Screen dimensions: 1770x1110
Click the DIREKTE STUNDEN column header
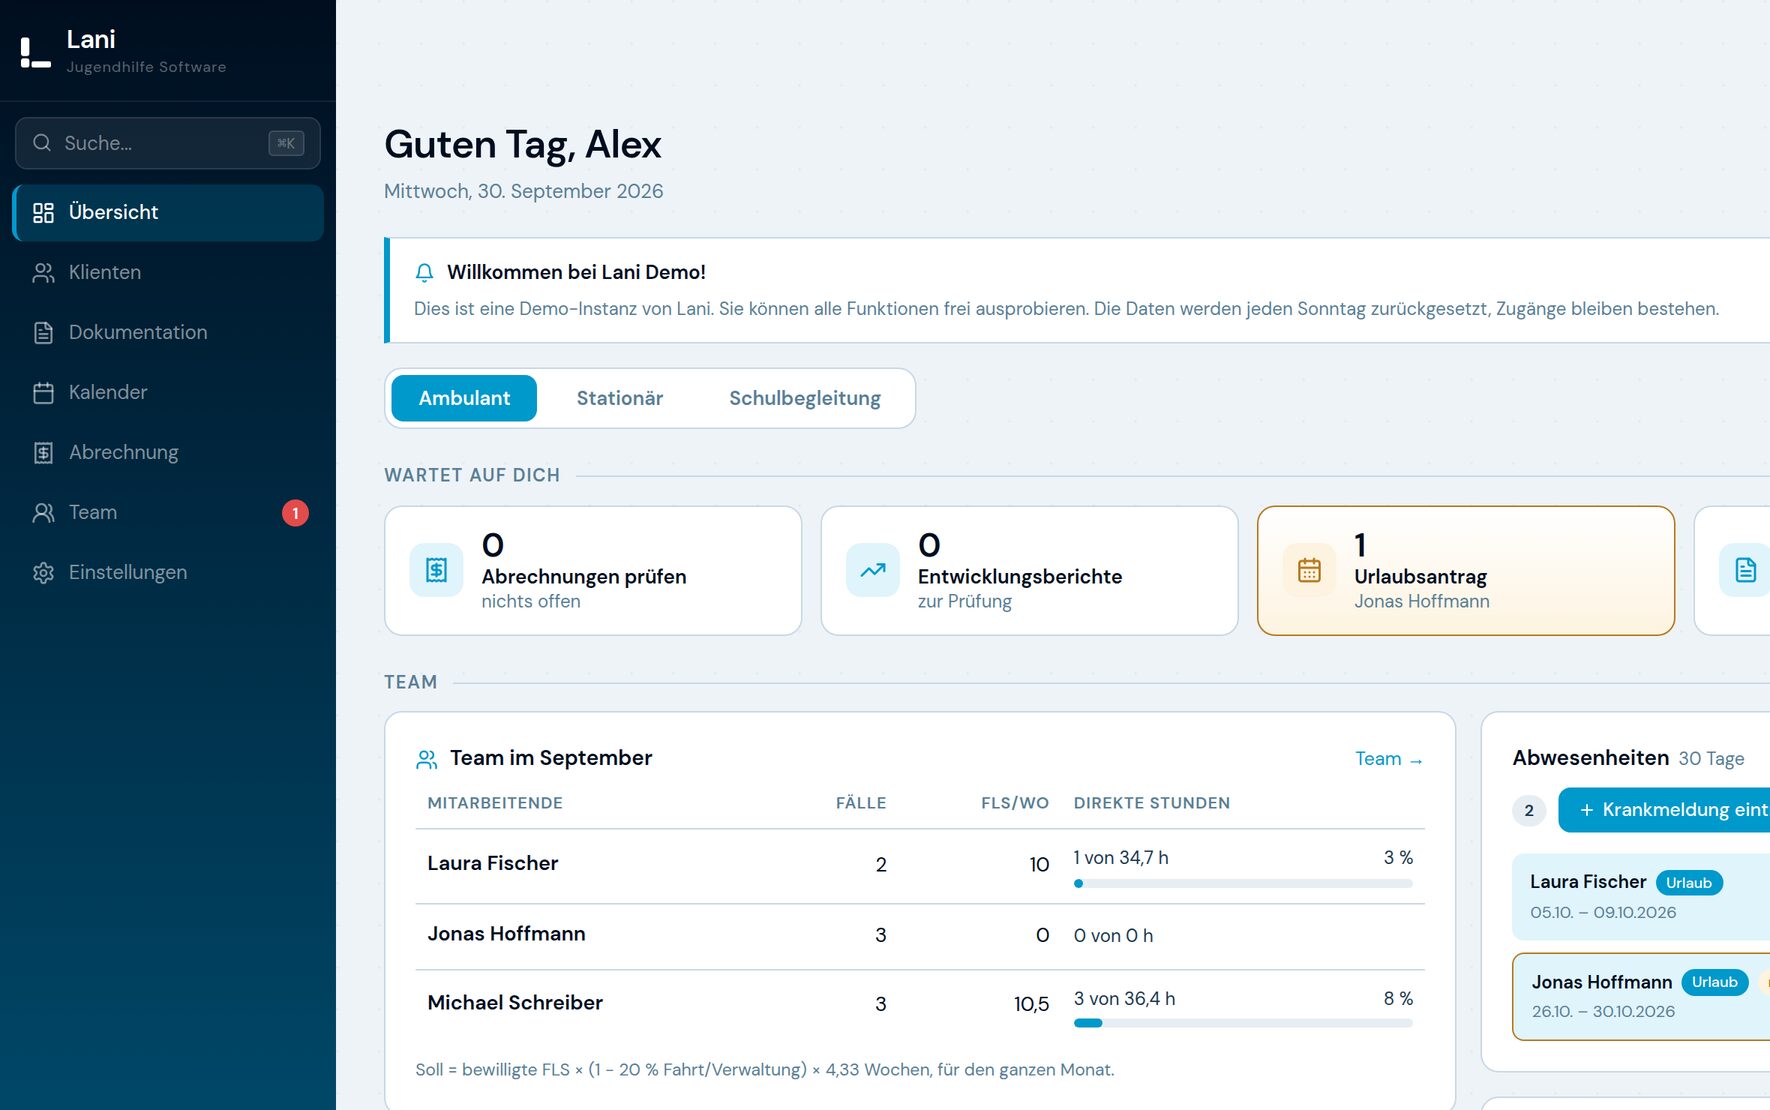tap(1152, 803)
